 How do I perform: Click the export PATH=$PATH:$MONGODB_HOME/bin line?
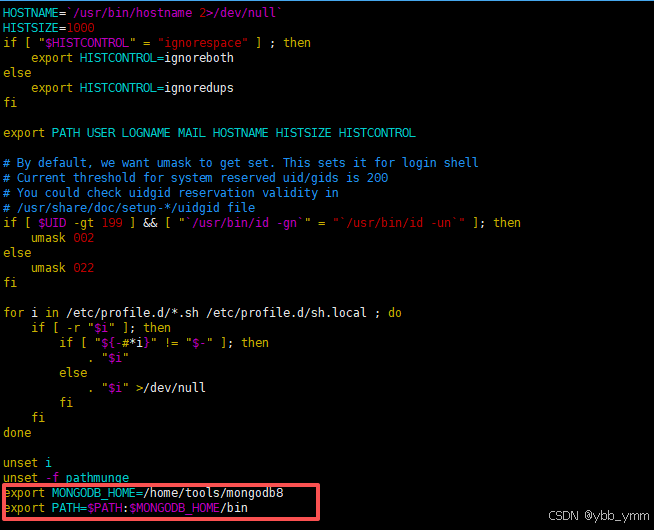coord(126,508)
